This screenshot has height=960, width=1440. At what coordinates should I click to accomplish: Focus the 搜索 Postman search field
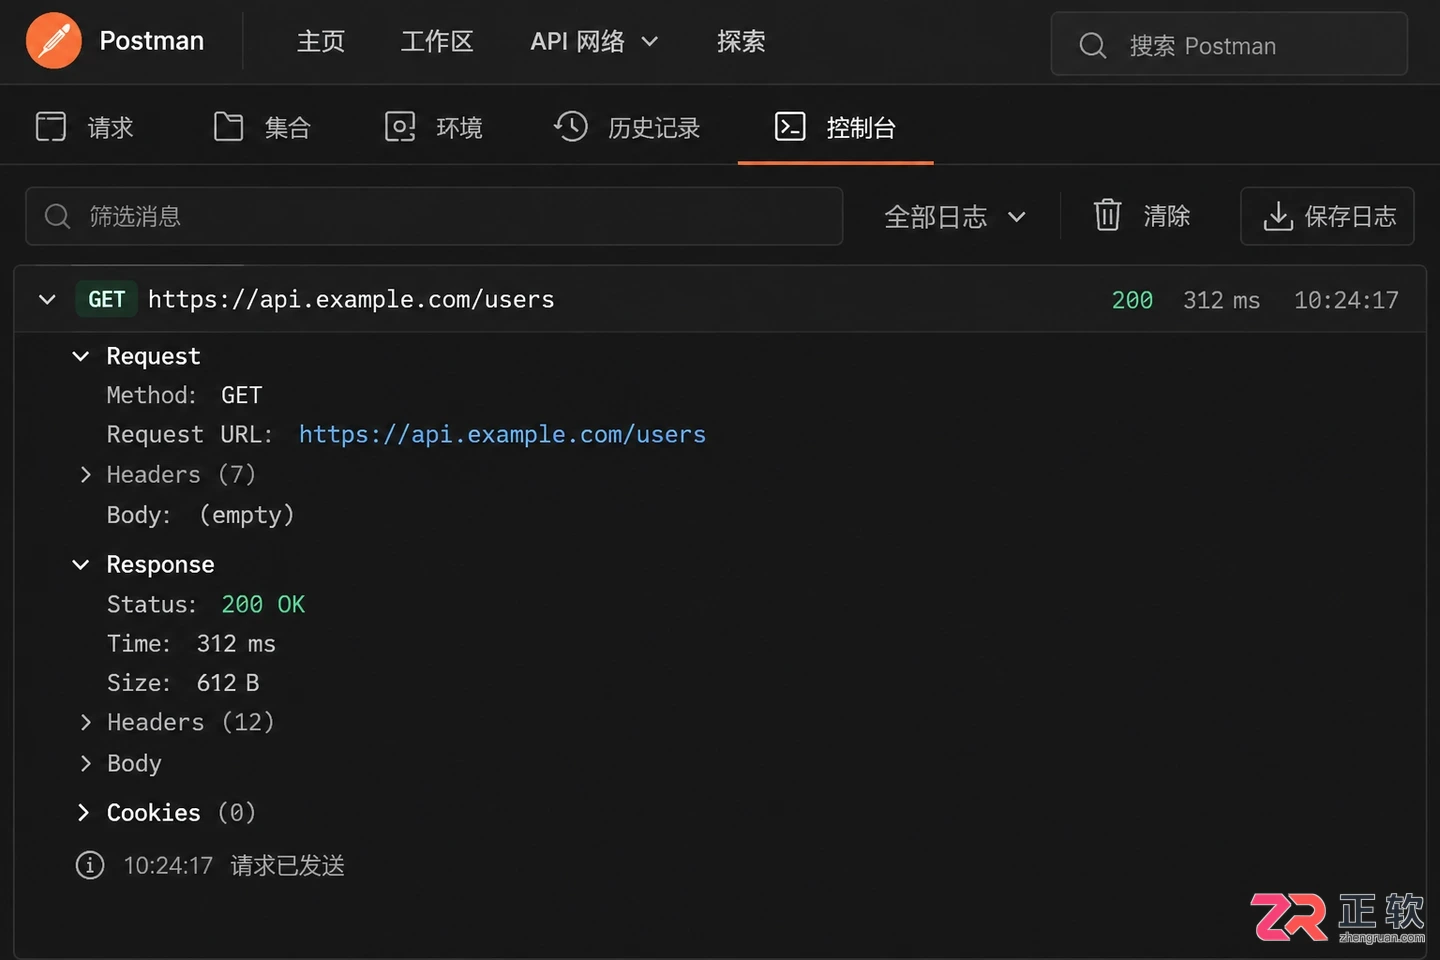[x=1229, y=44]
